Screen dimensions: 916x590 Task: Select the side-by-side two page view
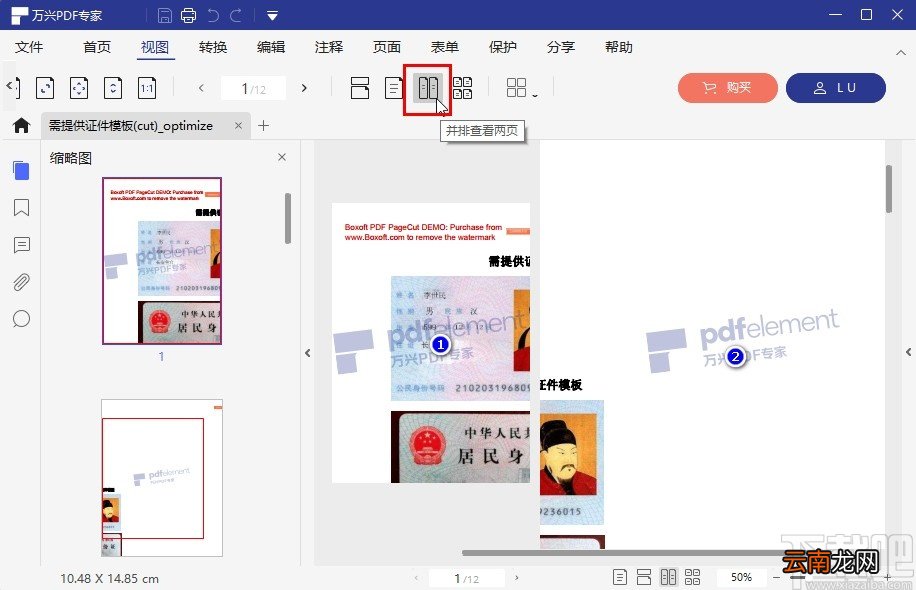(x=428, y=88)
